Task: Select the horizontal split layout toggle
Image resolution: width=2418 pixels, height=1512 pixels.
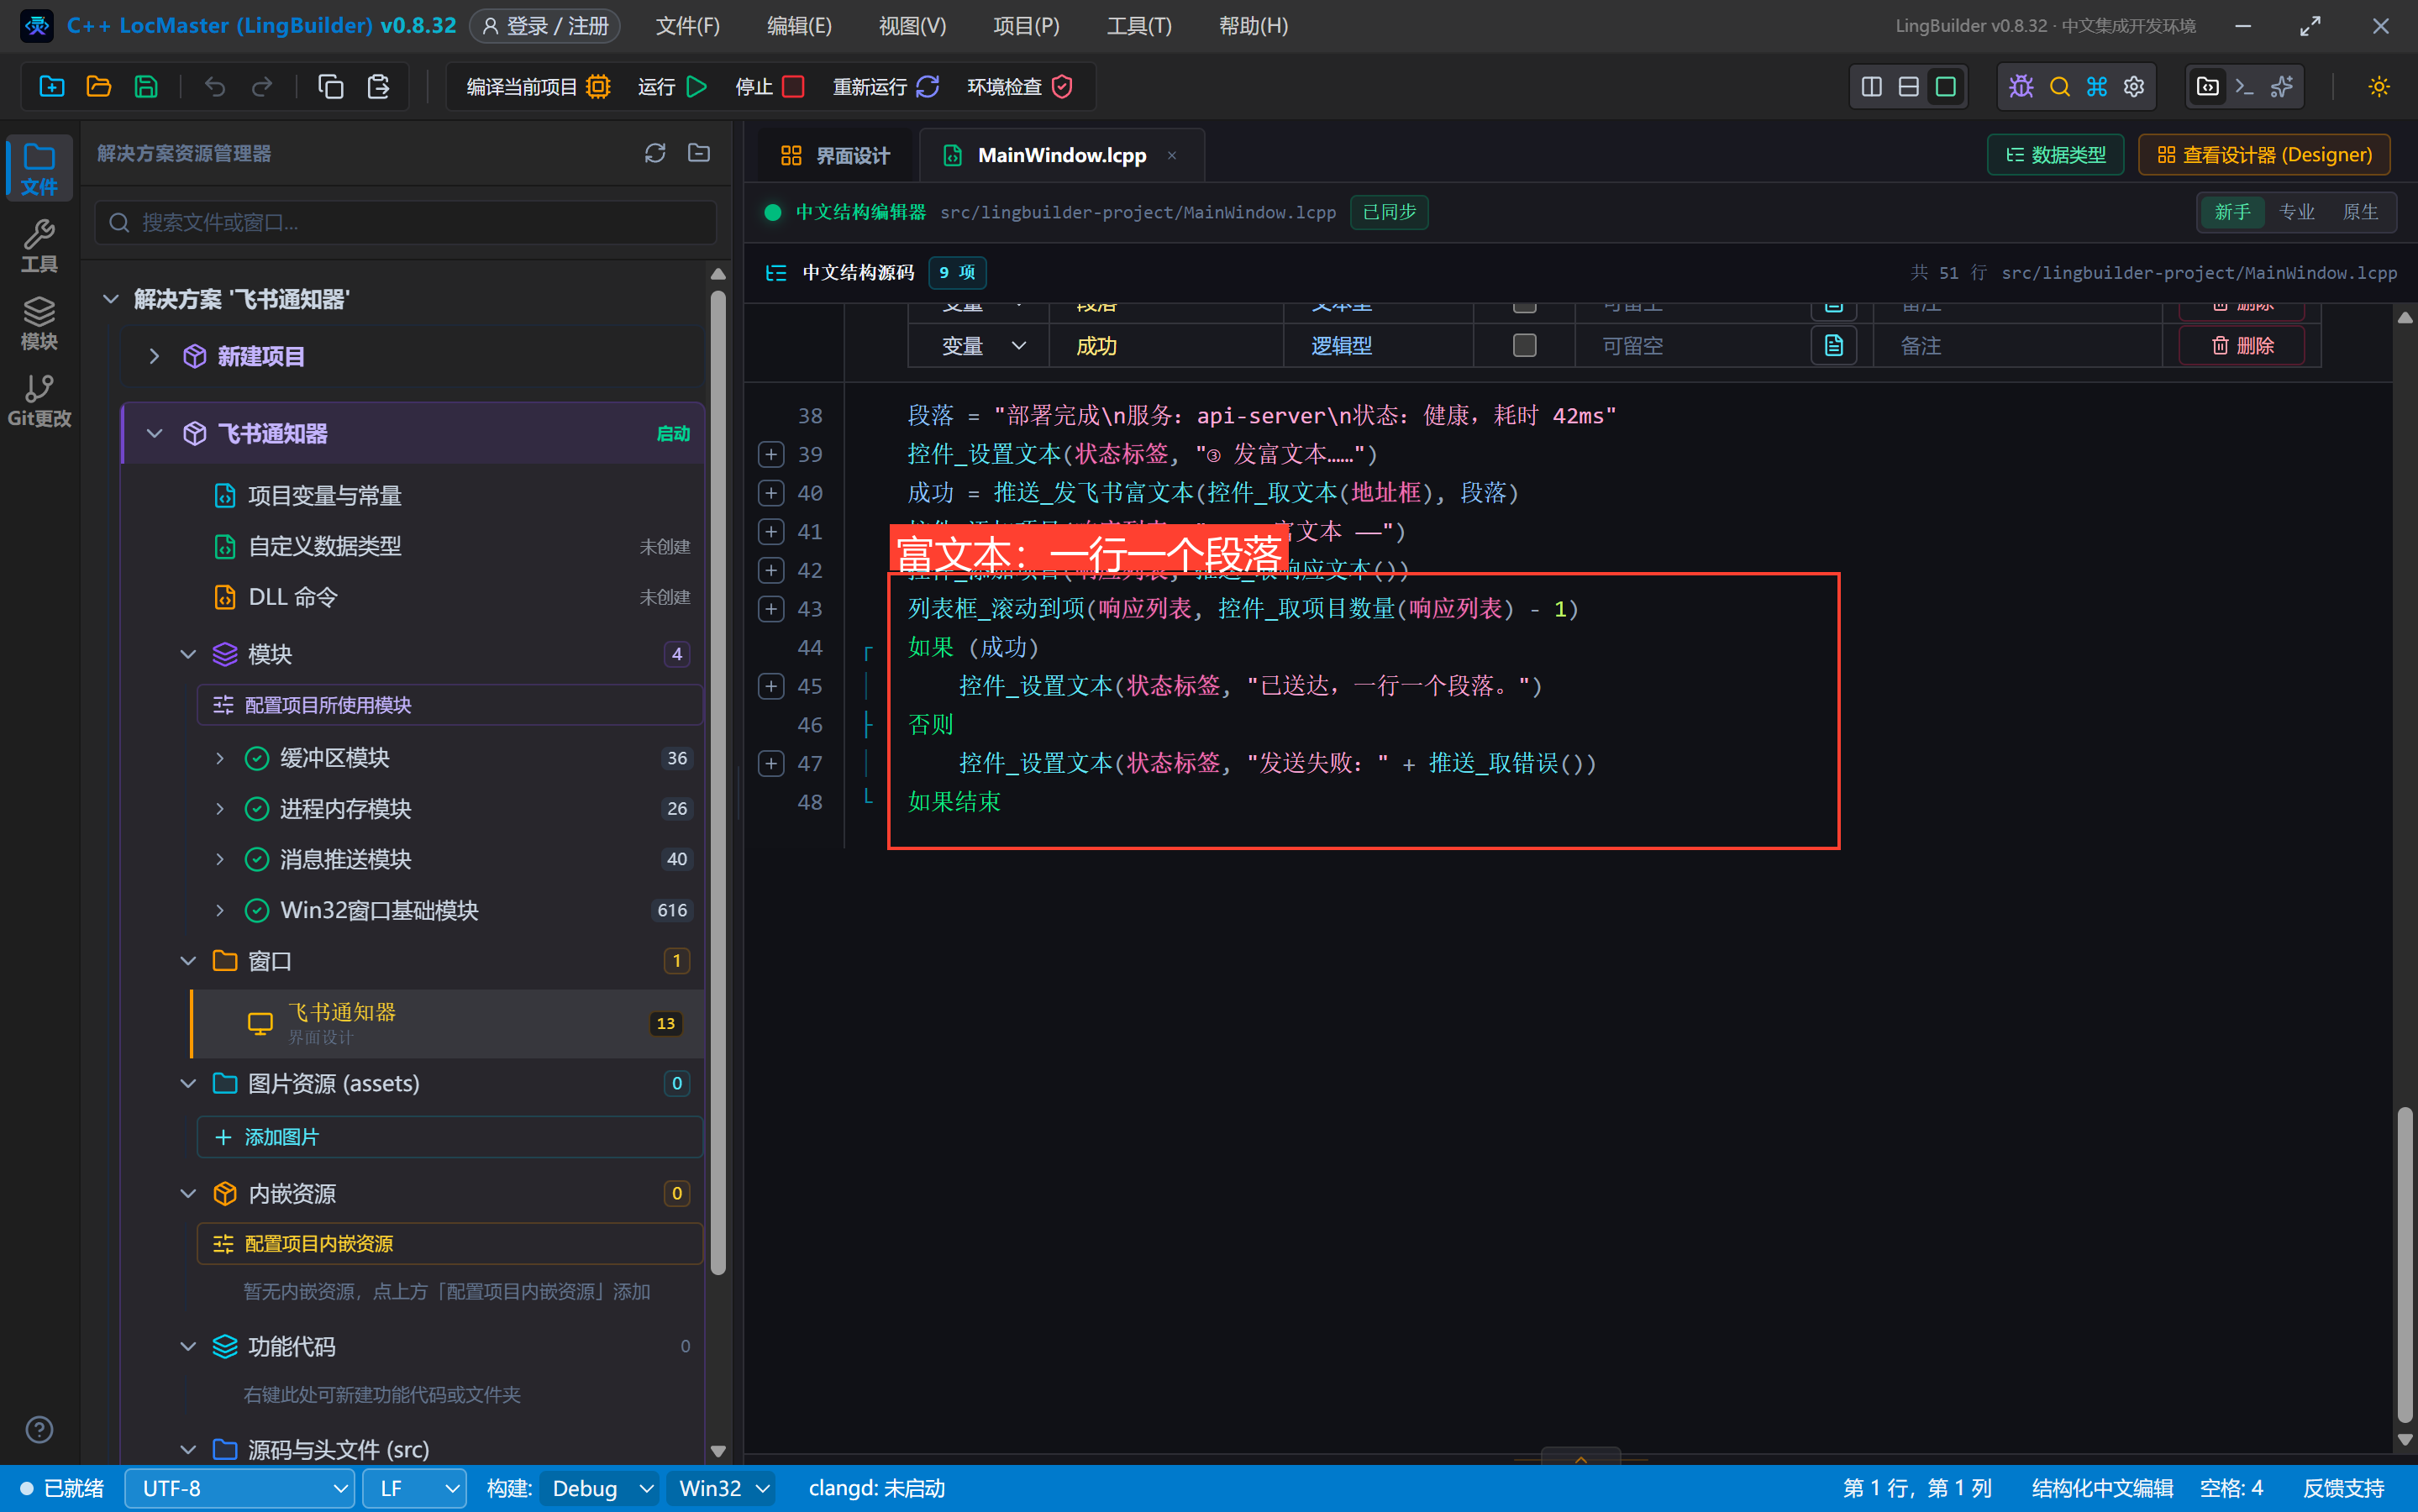Action: [1909, 87]
